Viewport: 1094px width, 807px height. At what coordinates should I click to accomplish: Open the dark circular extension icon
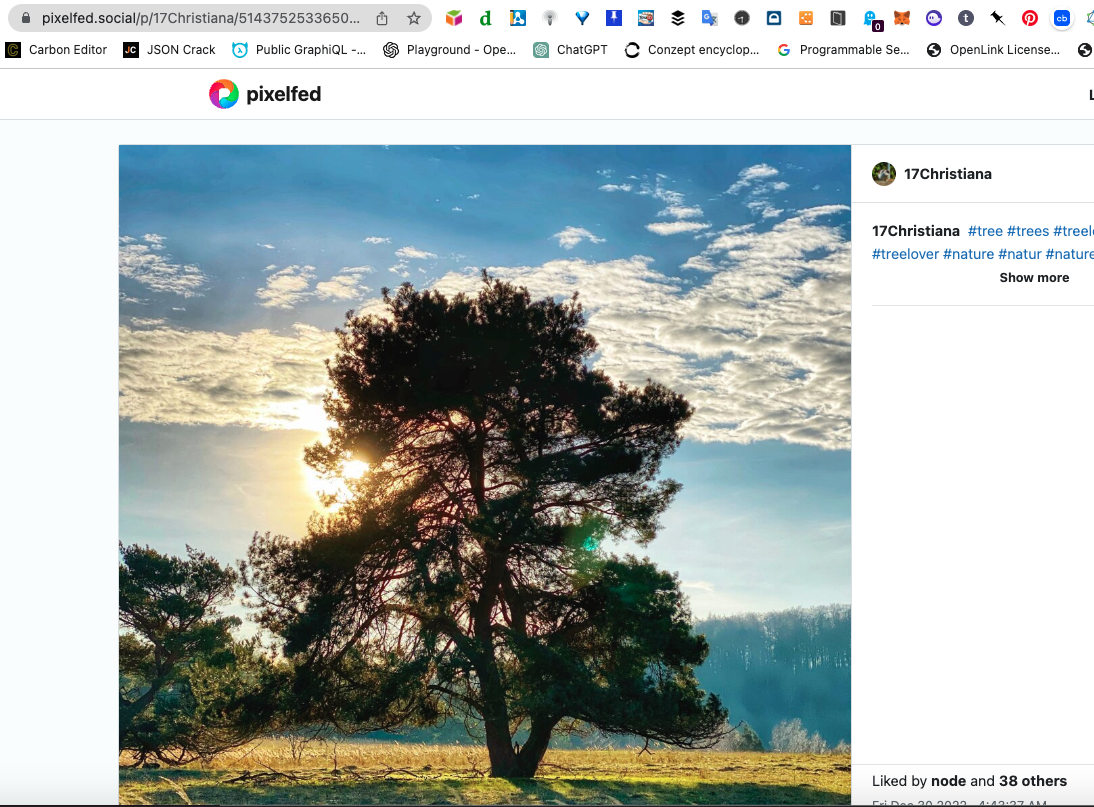click(x=742, y=18)
